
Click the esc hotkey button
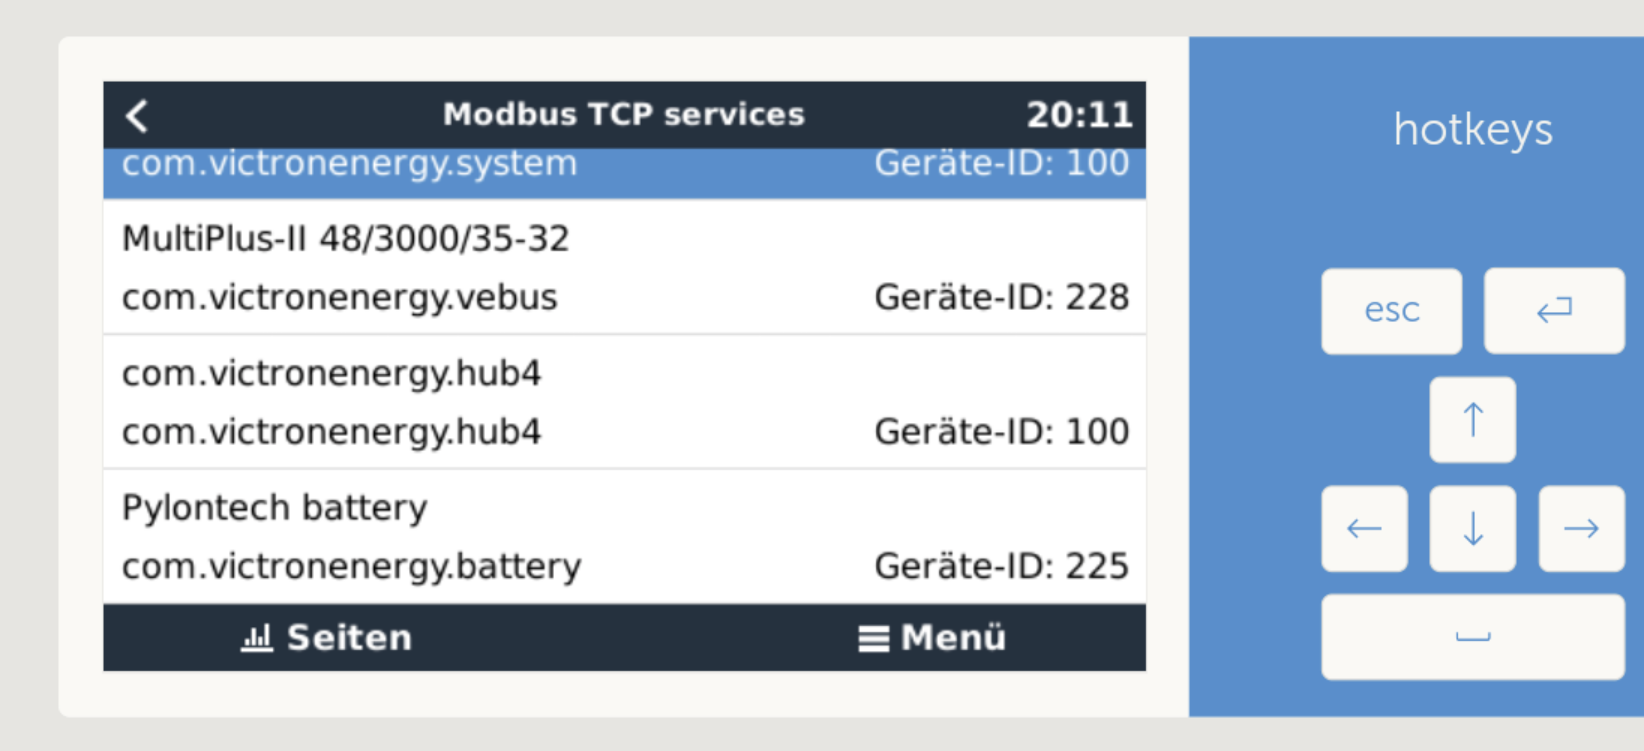point(1391,311)
